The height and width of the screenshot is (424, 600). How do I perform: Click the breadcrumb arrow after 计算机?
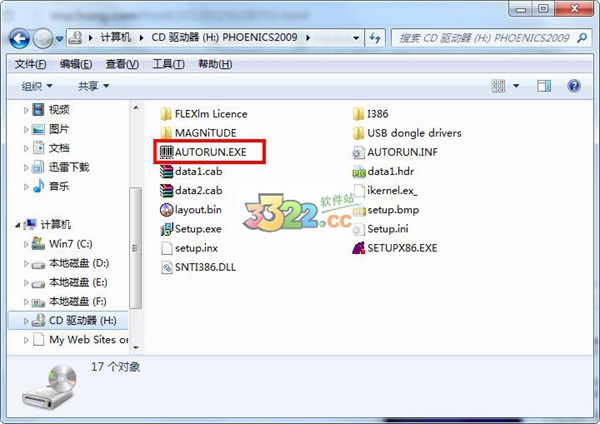pyautogui.click(x=141, y=38)
